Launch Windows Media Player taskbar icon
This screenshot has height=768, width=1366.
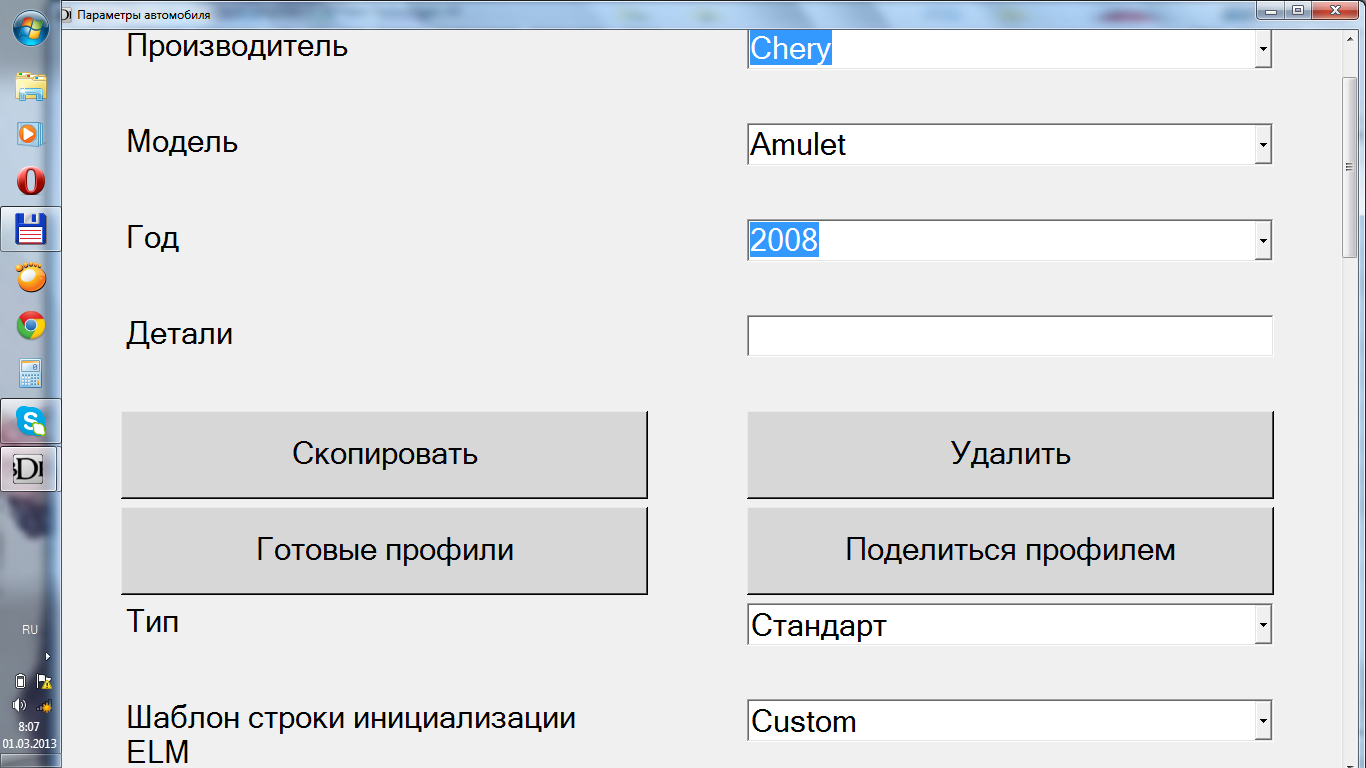click(31, 134)
